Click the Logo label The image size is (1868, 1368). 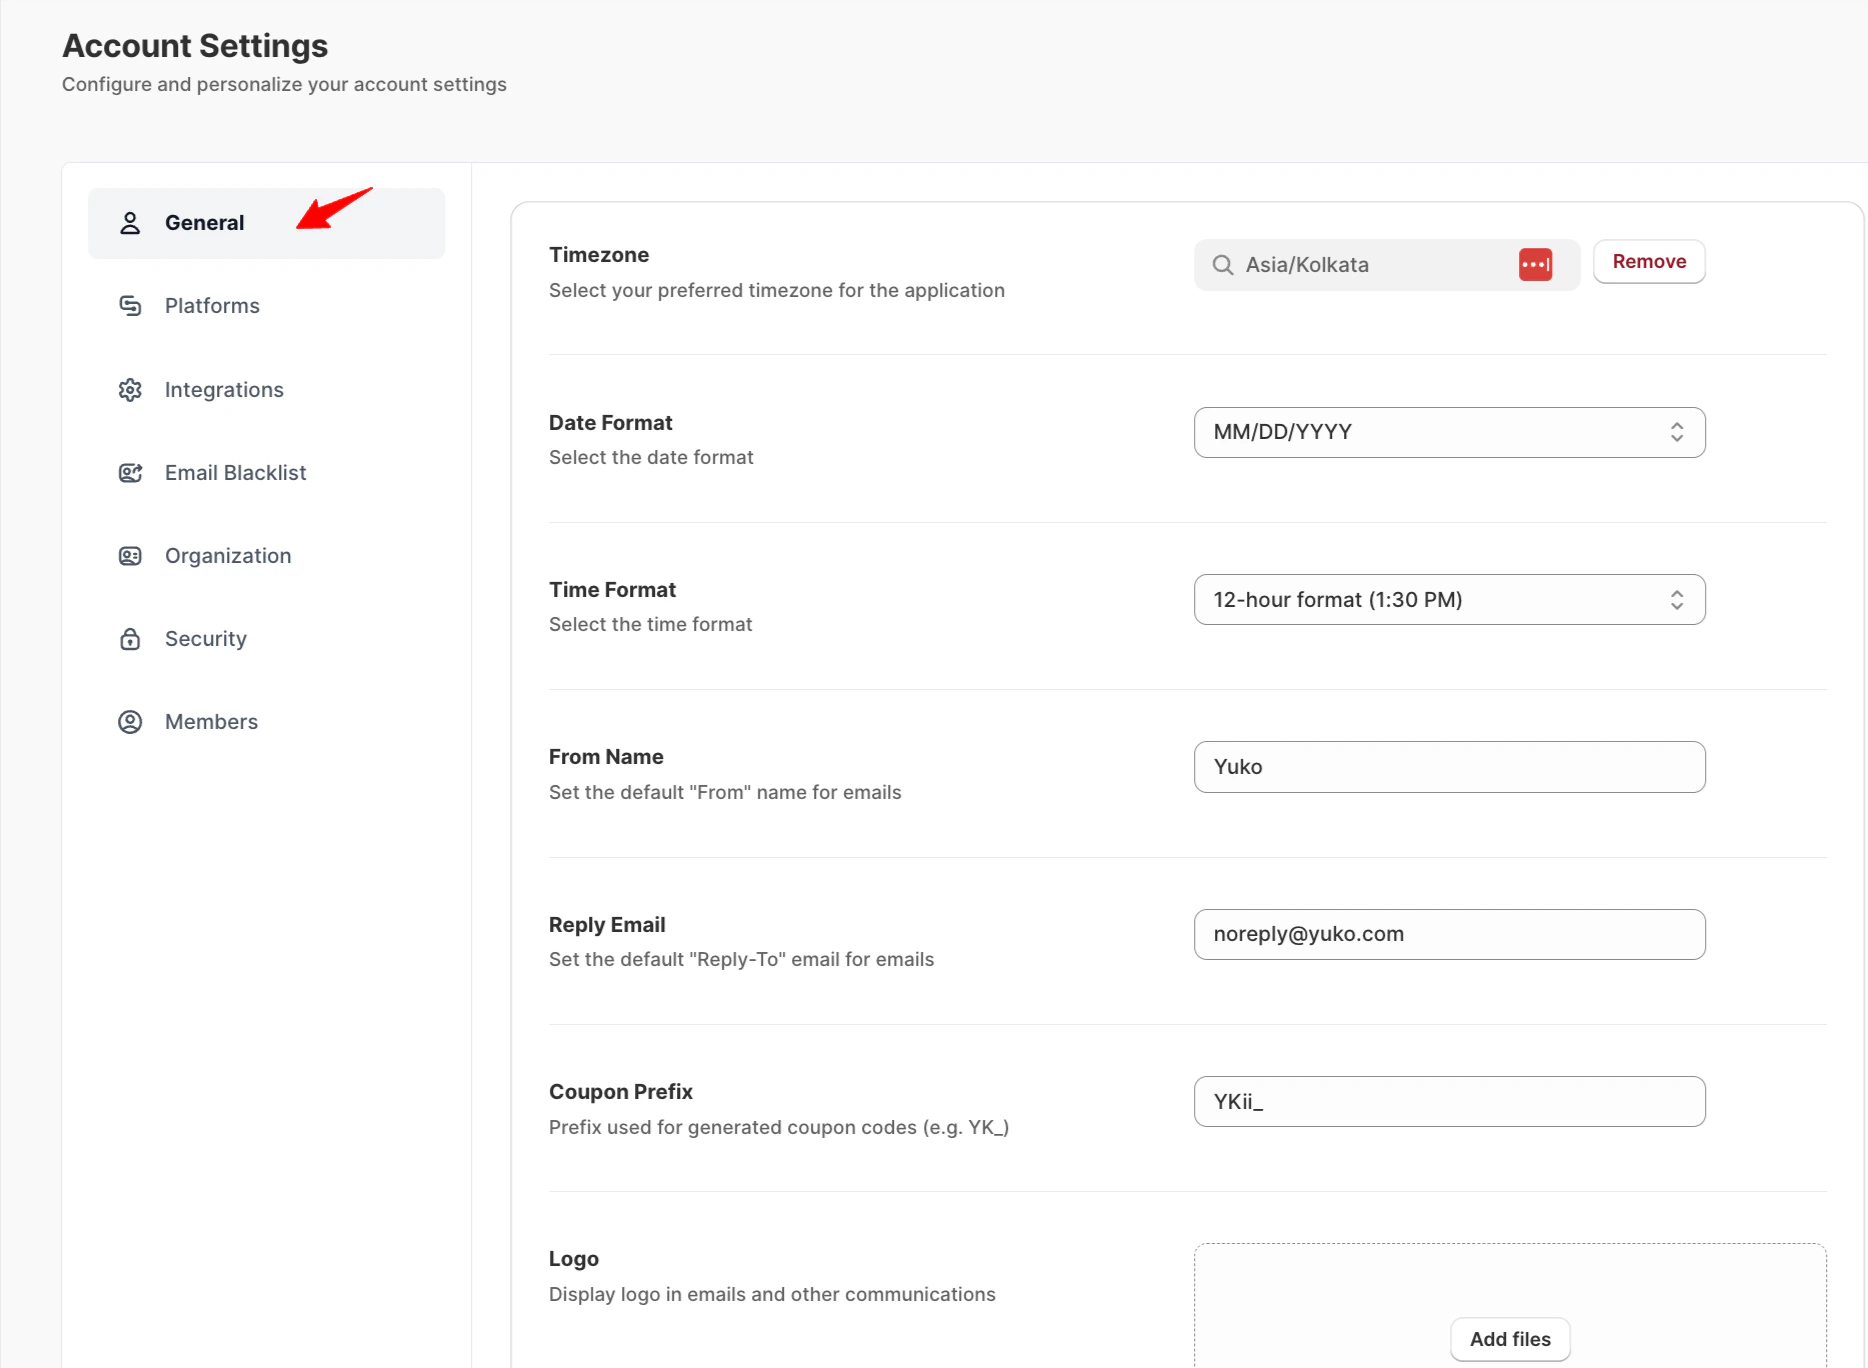574,1259
